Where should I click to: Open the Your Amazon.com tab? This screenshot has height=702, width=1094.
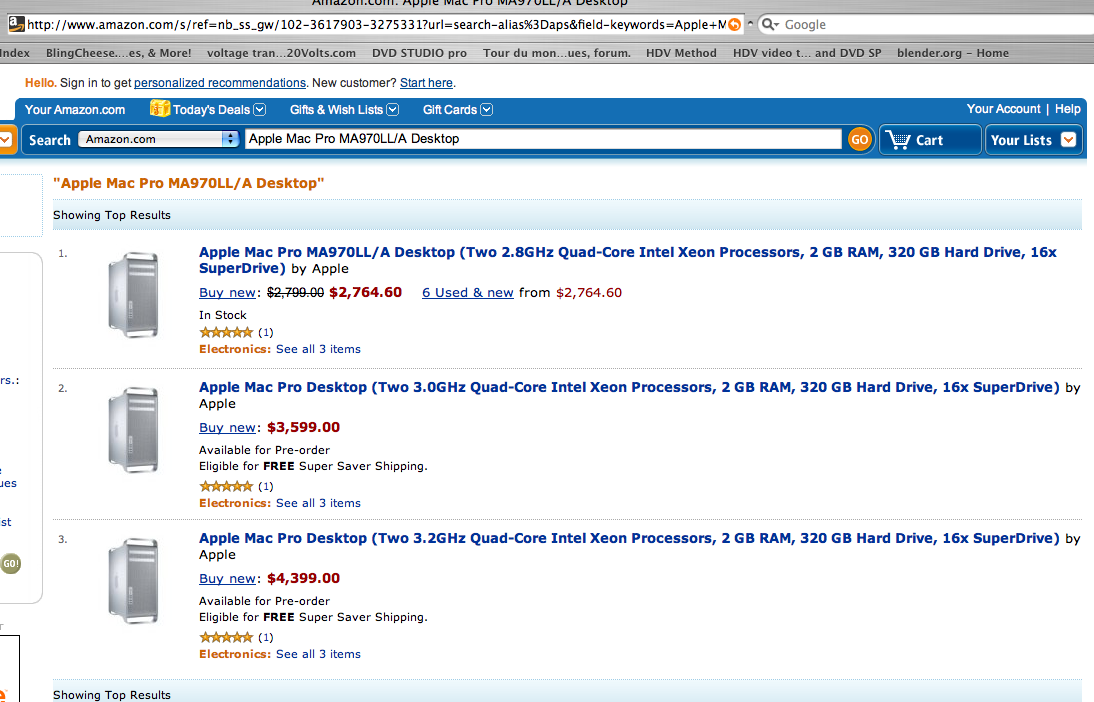[x=75, y=110]
